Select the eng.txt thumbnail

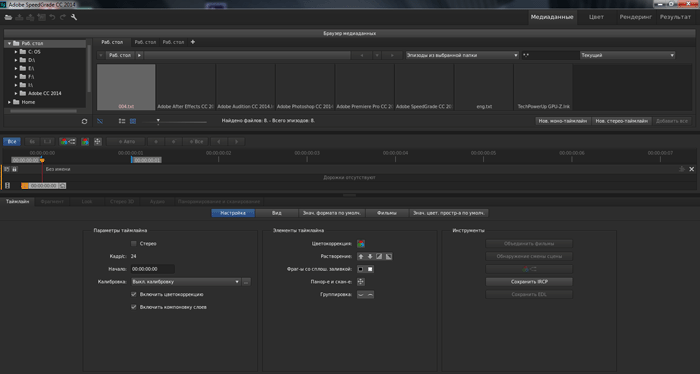tap(484, 87)
